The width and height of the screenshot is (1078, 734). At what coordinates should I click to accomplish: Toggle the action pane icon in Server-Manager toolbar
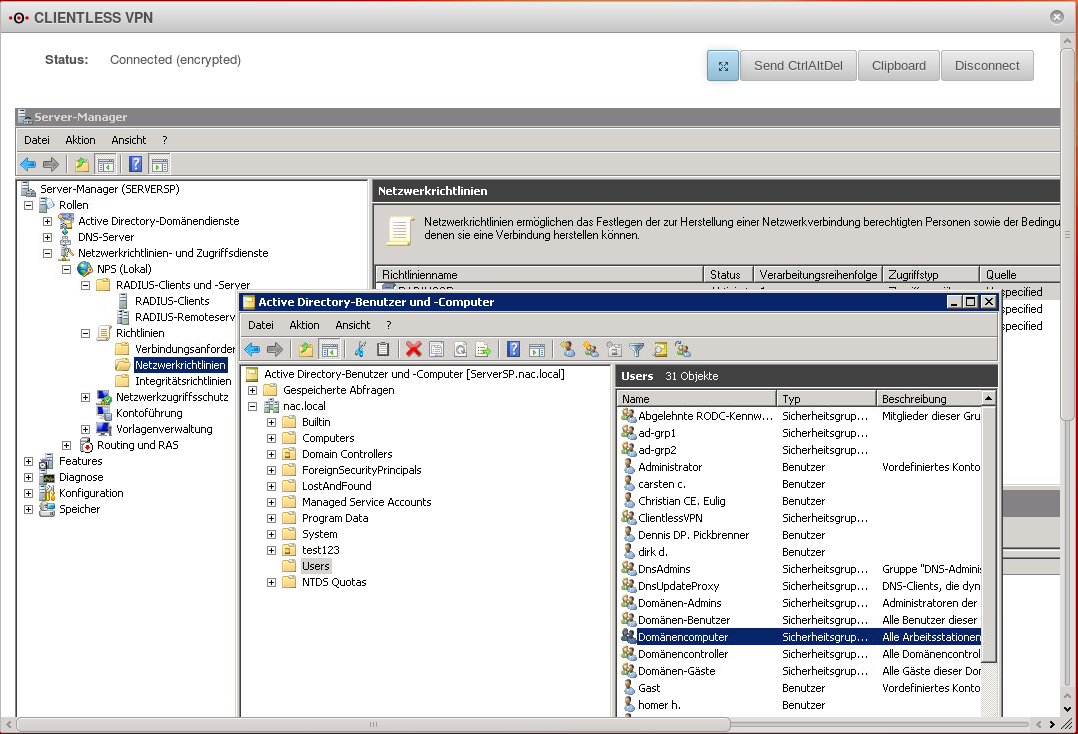(159, 165)
